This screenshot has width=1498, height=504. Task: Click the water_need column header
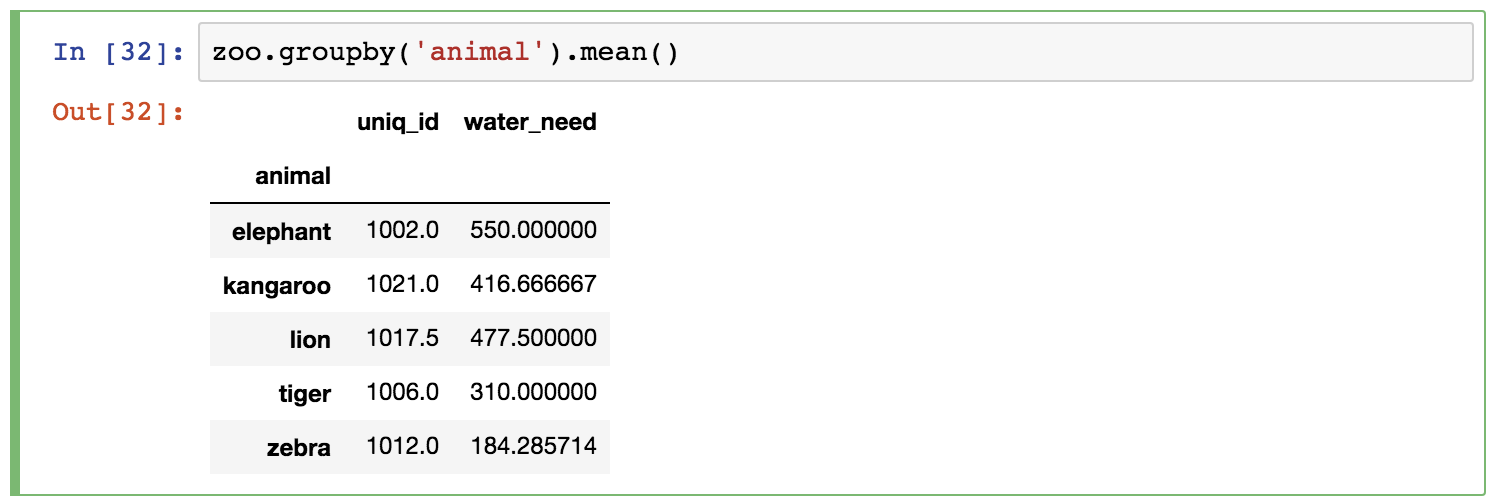point(530,123)
